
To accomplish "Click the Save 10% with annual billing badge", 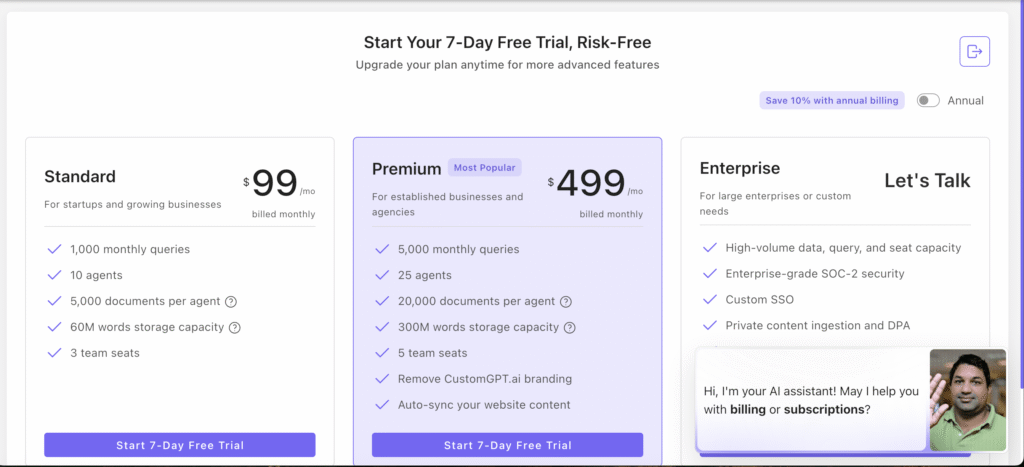I will [x=832, y=100].
